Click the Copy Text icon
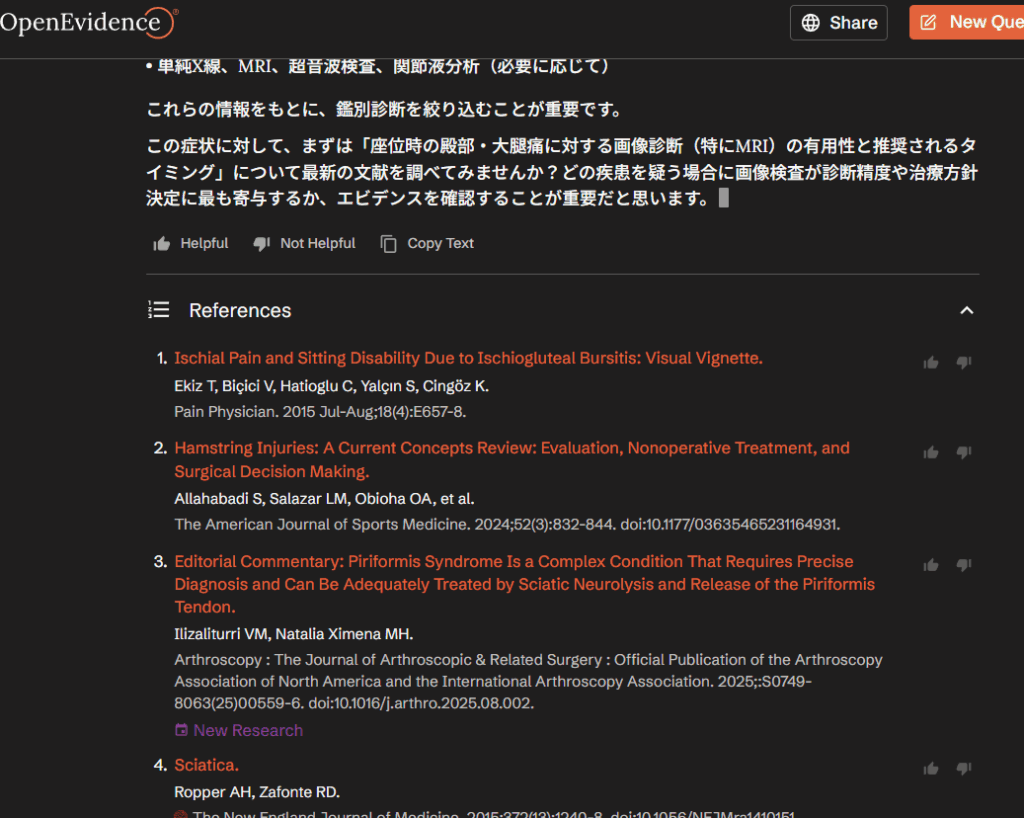 pos(389,244)
